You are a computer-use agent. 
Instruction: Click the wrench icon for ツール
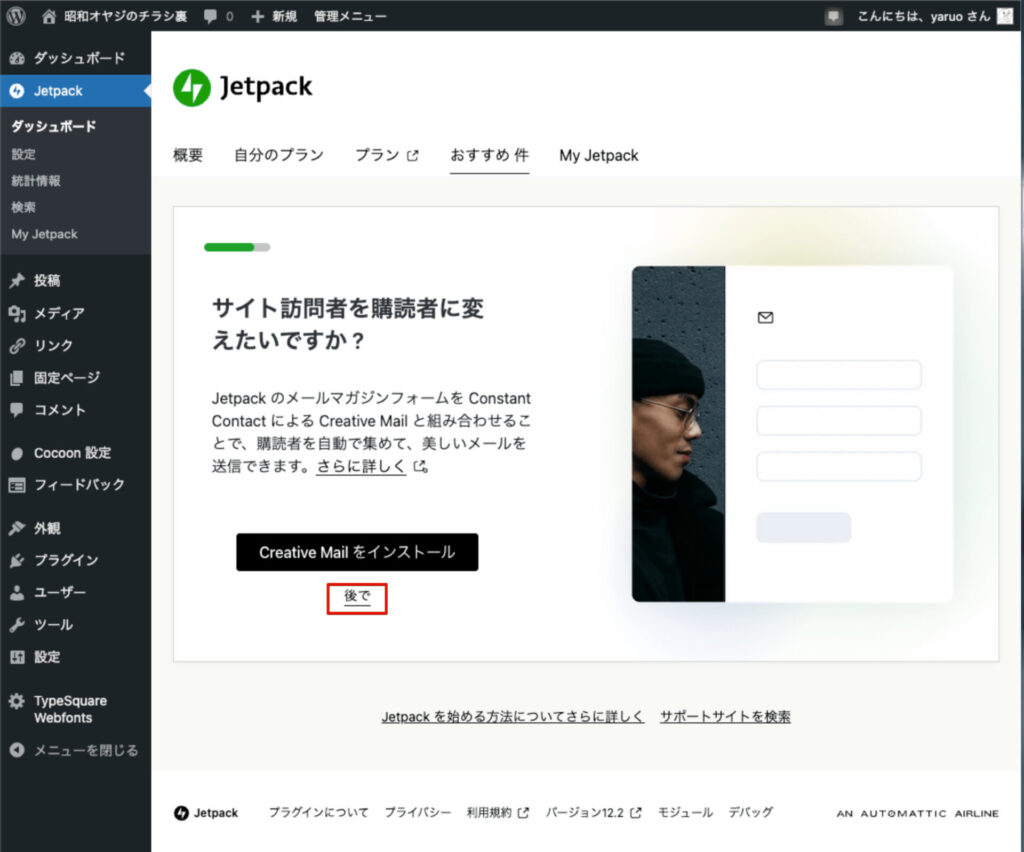pos(17,625)
